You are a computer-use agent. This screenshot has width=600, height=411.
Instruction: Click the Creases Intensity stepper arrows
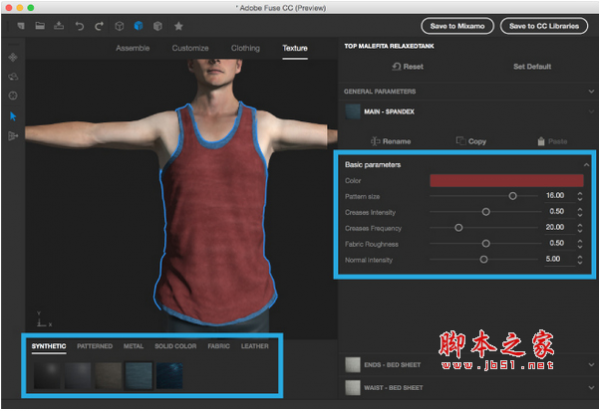[580, 212]
